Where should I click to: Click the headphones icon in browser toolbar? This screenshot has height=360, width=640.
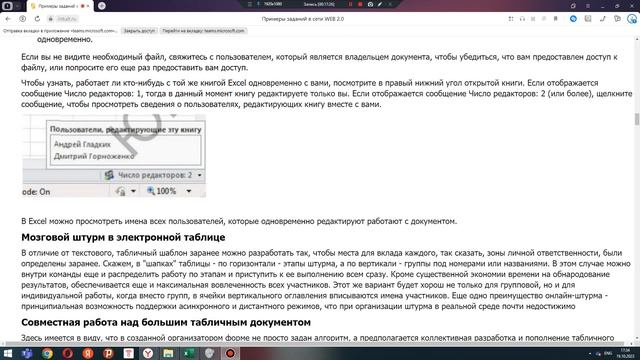[x=522, y=19]
